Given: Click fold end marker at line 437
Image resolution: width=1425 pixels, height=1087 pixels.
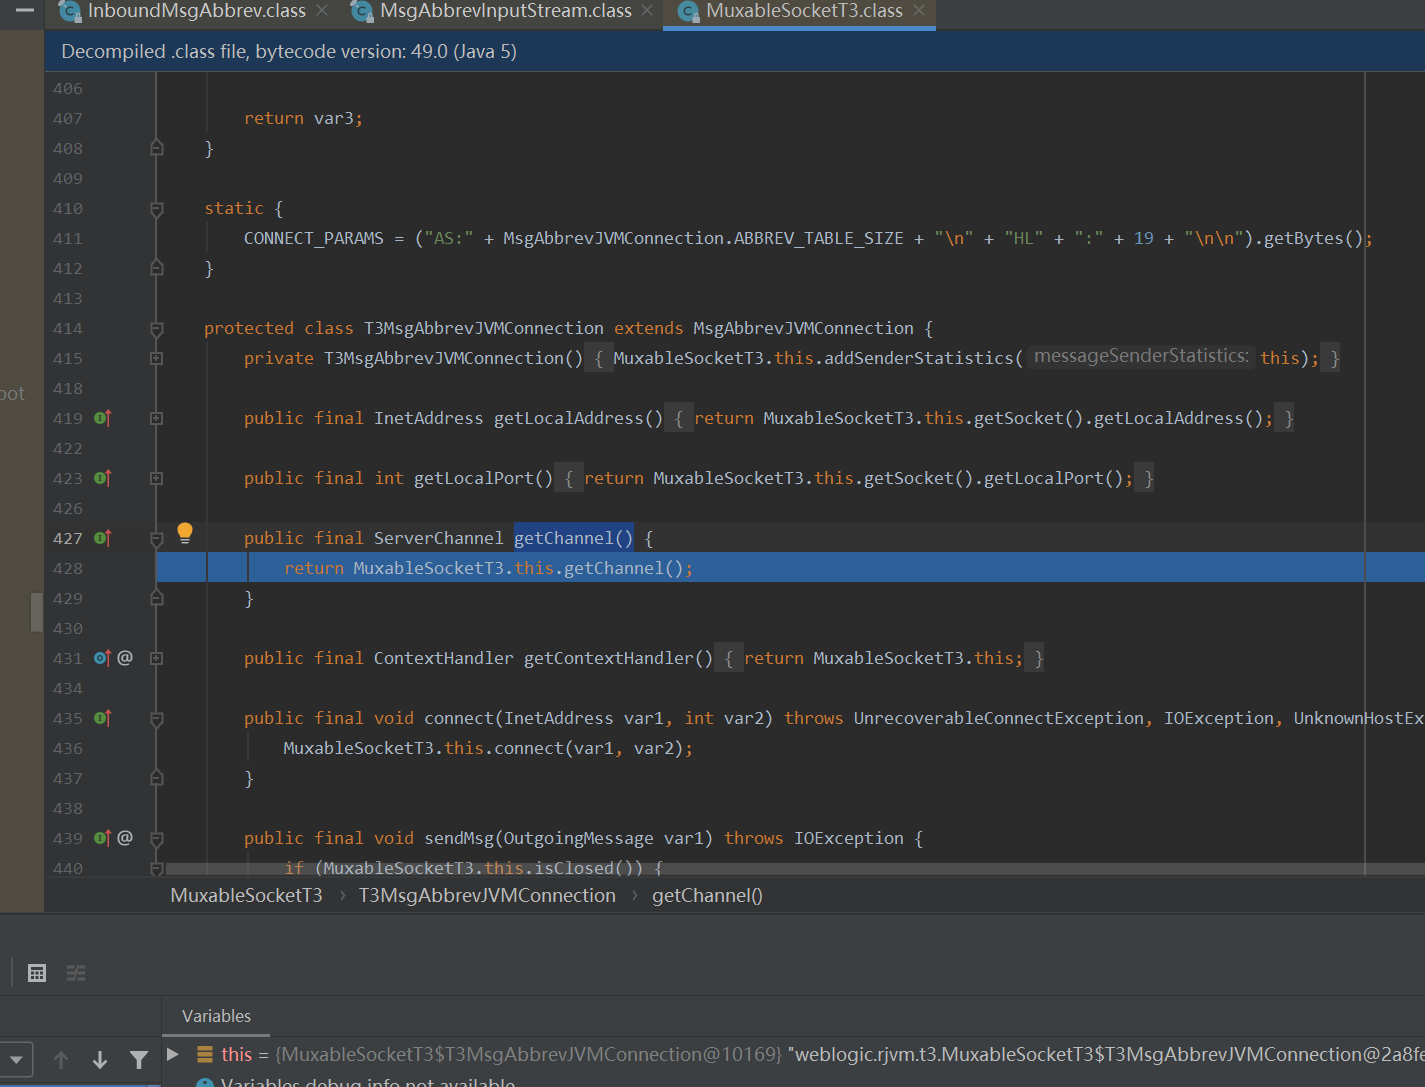Looking at the screenshot, I should pyautogui.click(x=156, y=778).
